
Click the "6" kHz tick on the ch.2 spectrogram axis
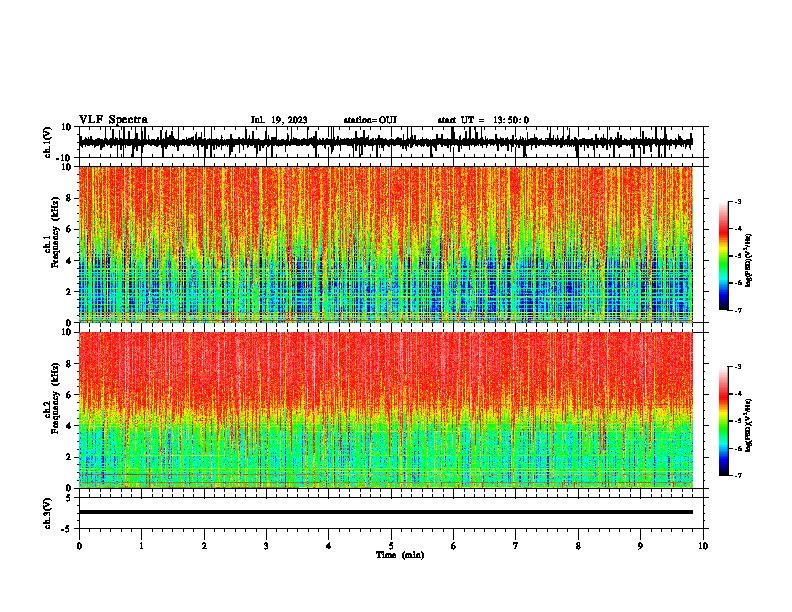pyautogui.click(x=69, y=395)
